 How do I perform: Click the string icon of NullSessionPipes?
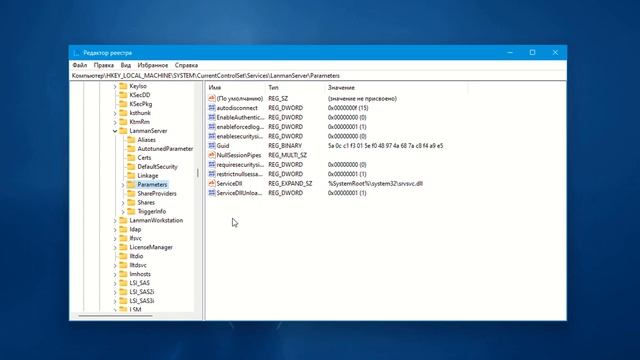click(x=211, y=155)
